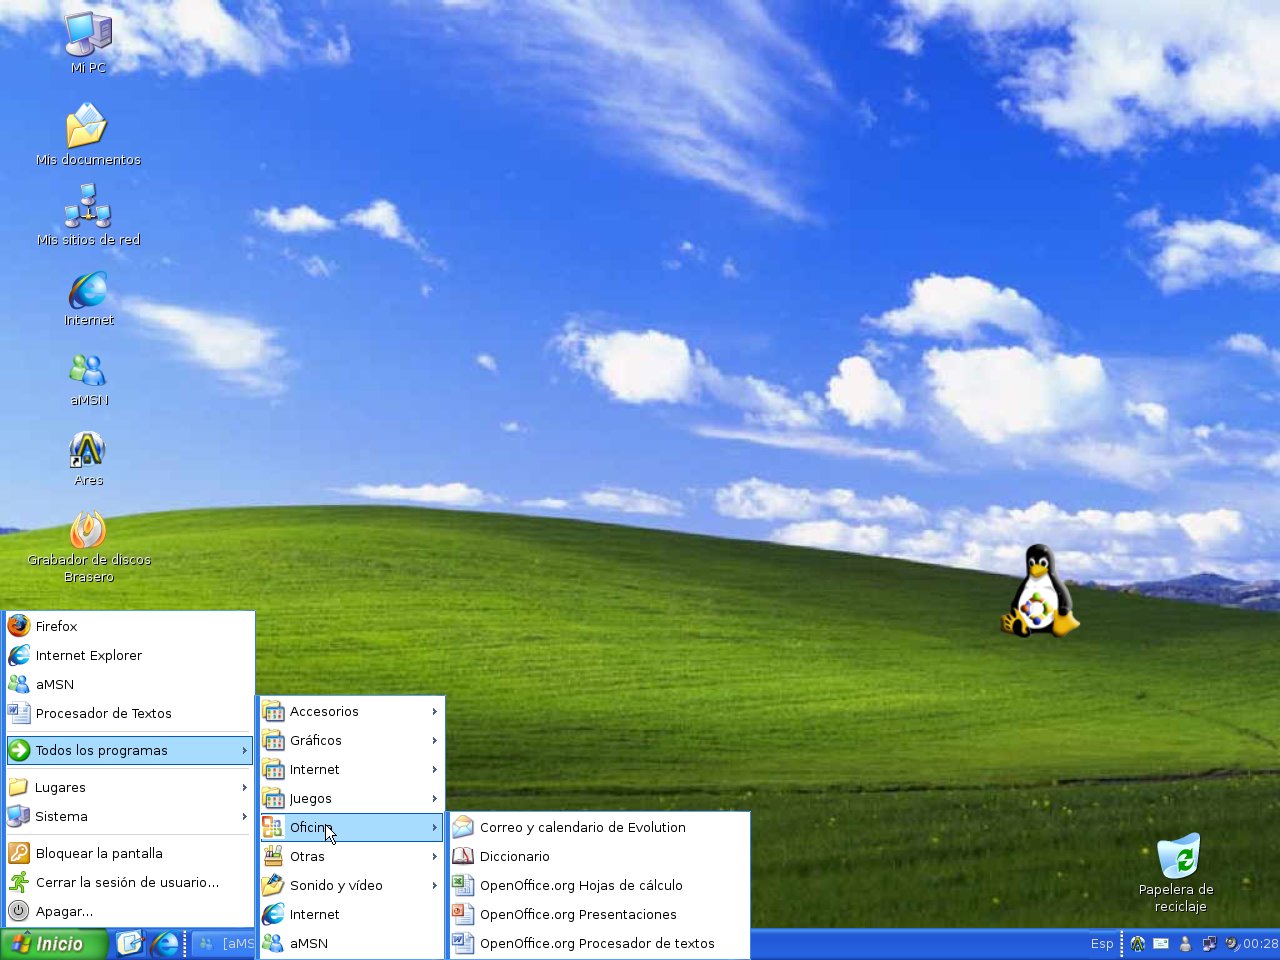Open the Mi PC desktop icon
Screen dimensions: 1280x960
pyautogui.click(x=88, y=36)
